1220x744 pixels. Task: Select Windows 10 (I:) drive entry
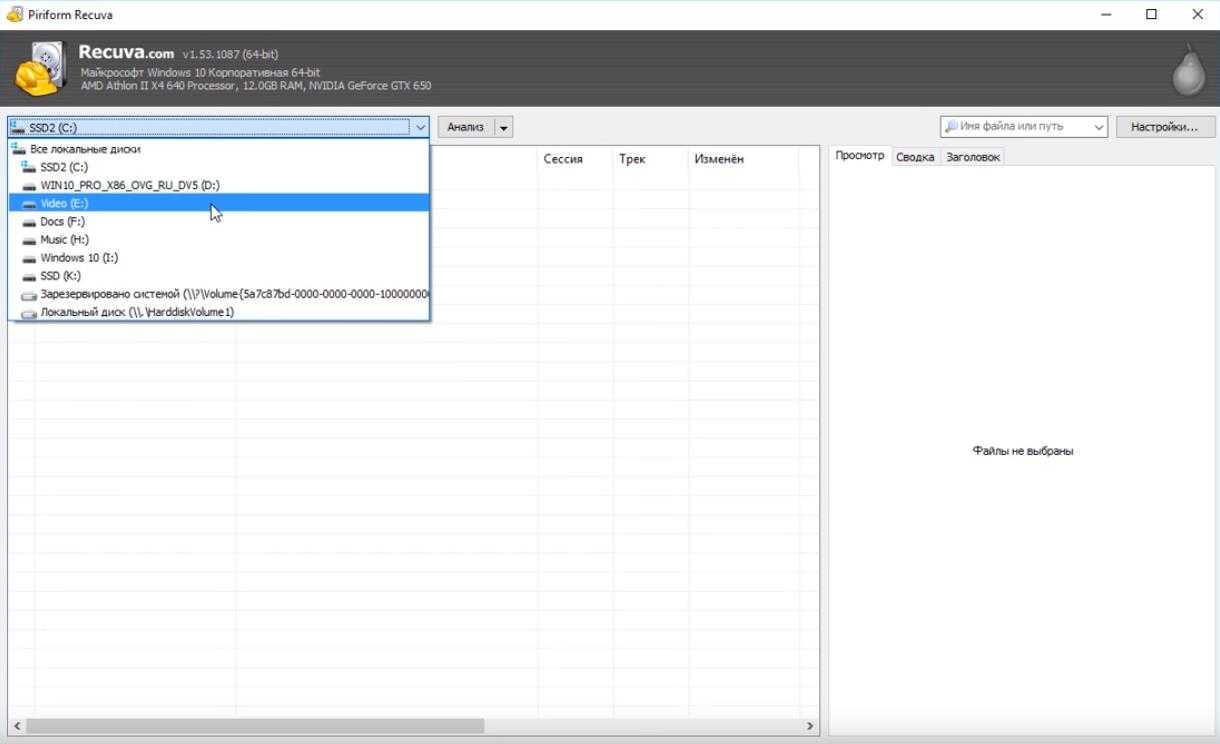(219, 258)
